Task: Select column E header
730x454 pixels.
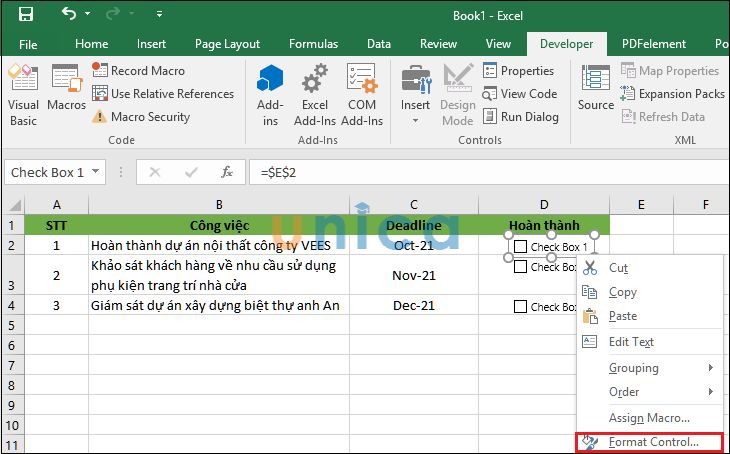Action: pos(641,204)
